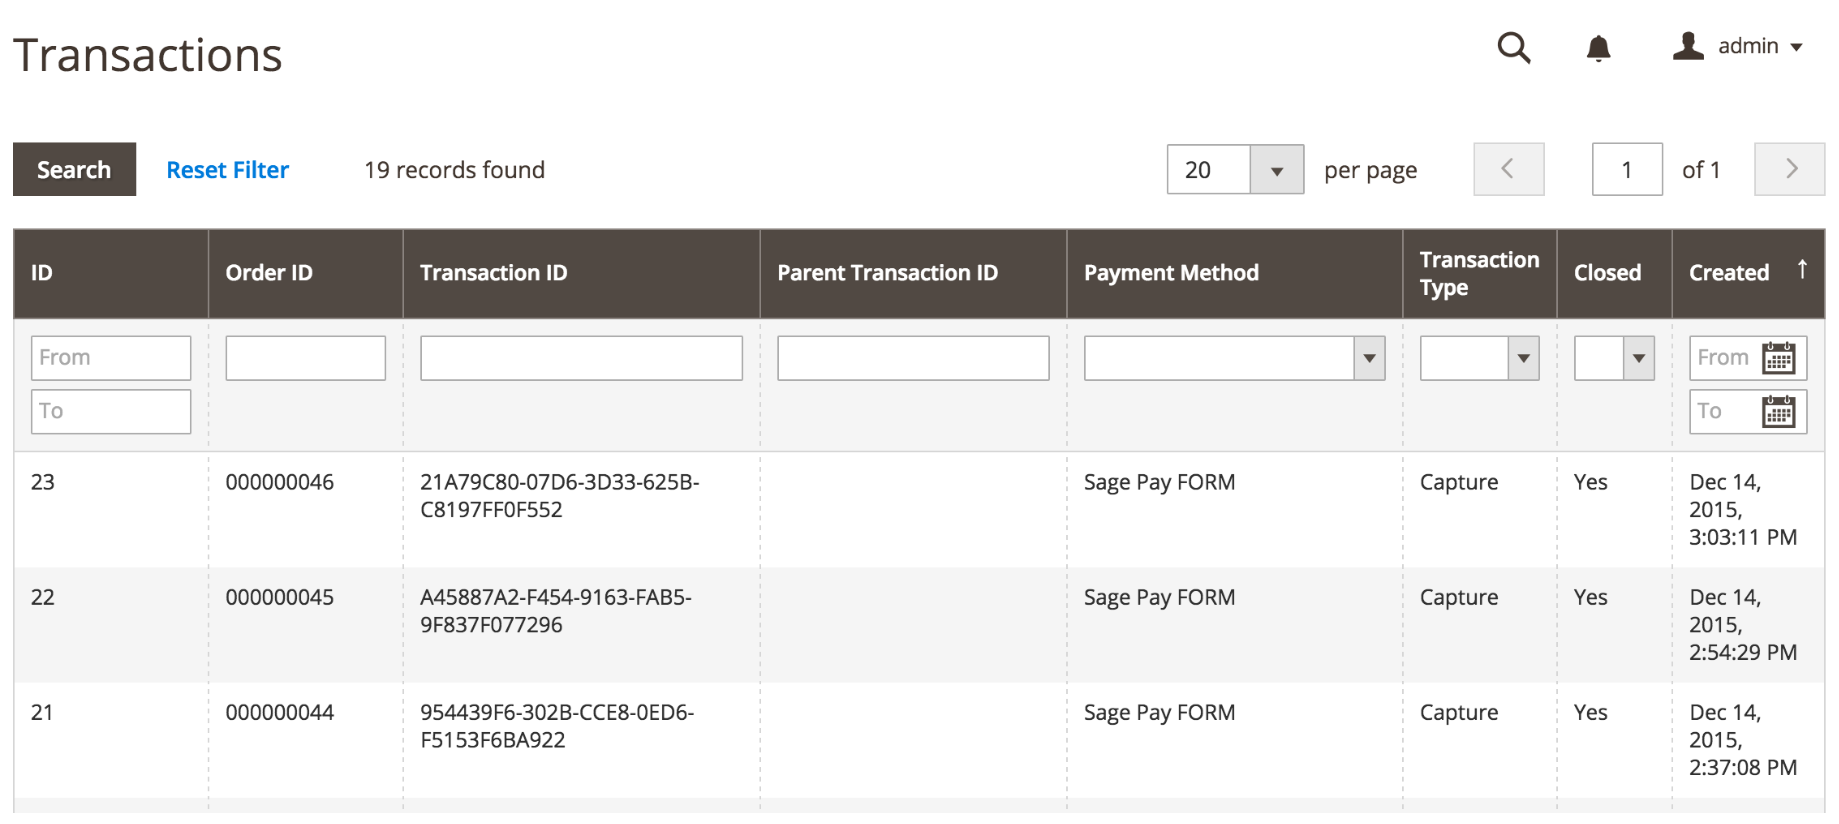Click transaction ID A45887A2-F454-9163-FAB5-9F837F077296
1839x824 pixels.
click(556, 611)
